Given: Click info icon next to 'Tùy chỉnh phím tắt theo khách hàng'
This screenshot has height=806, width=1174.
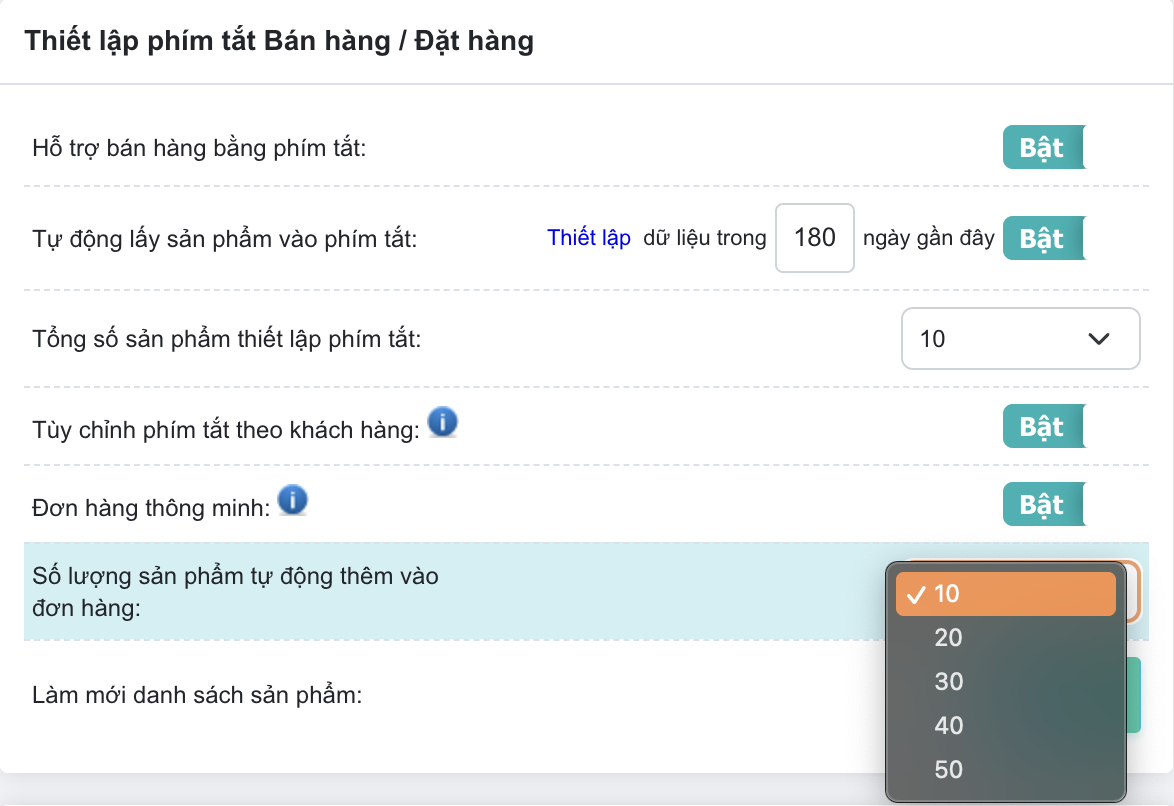Looking at the screenshot, I should [x=442, y=422].
